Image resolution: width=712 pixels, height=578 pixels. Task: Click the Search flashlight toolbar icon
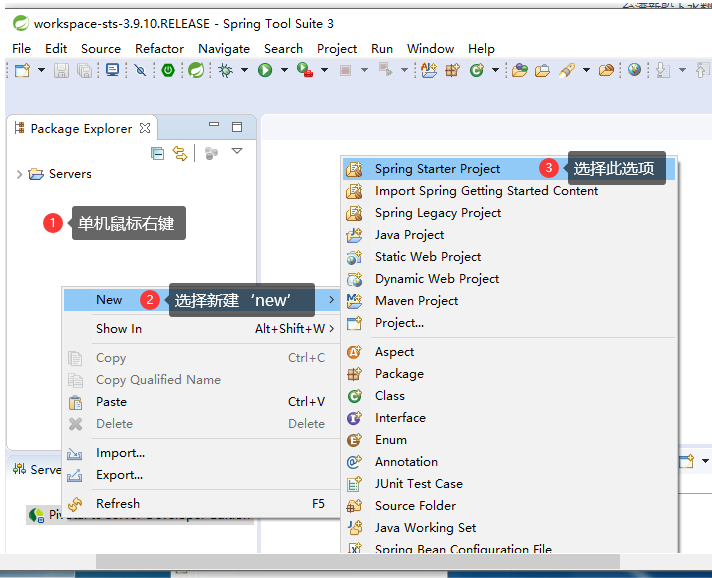click(567, 70)
